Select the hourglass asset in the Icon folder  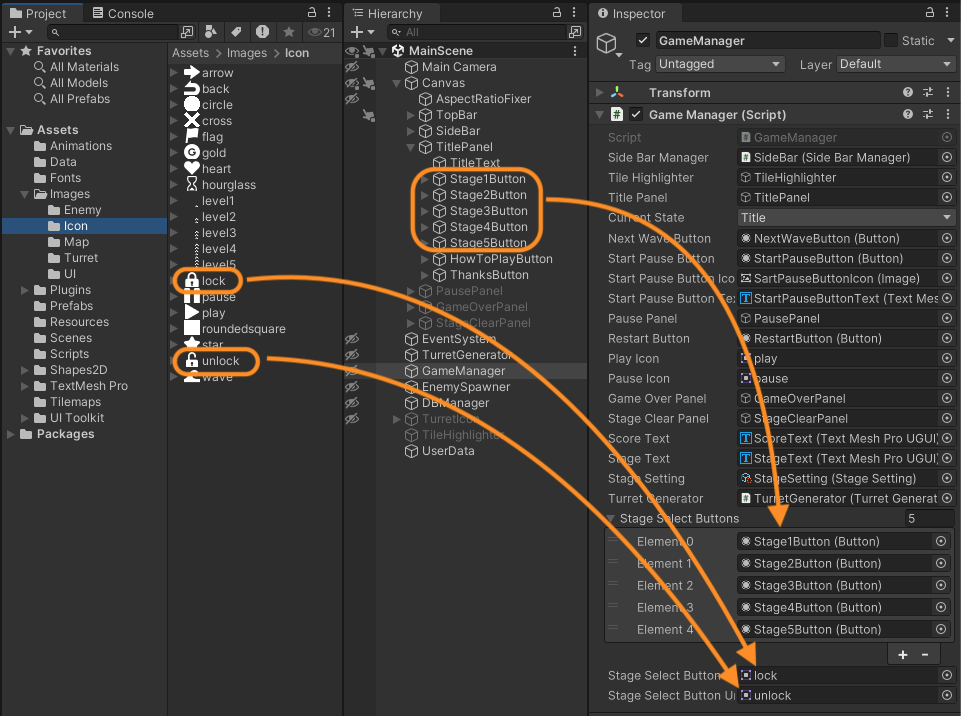[x=229, y=185]
